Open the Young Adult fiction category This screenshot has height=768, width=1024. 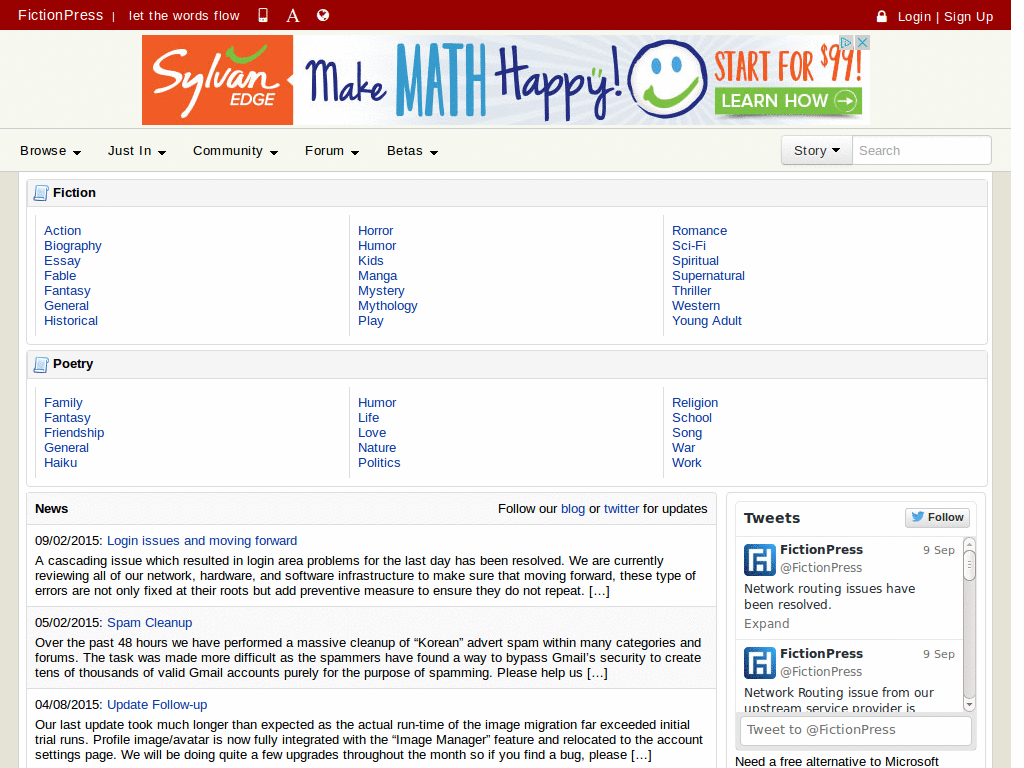707,321
